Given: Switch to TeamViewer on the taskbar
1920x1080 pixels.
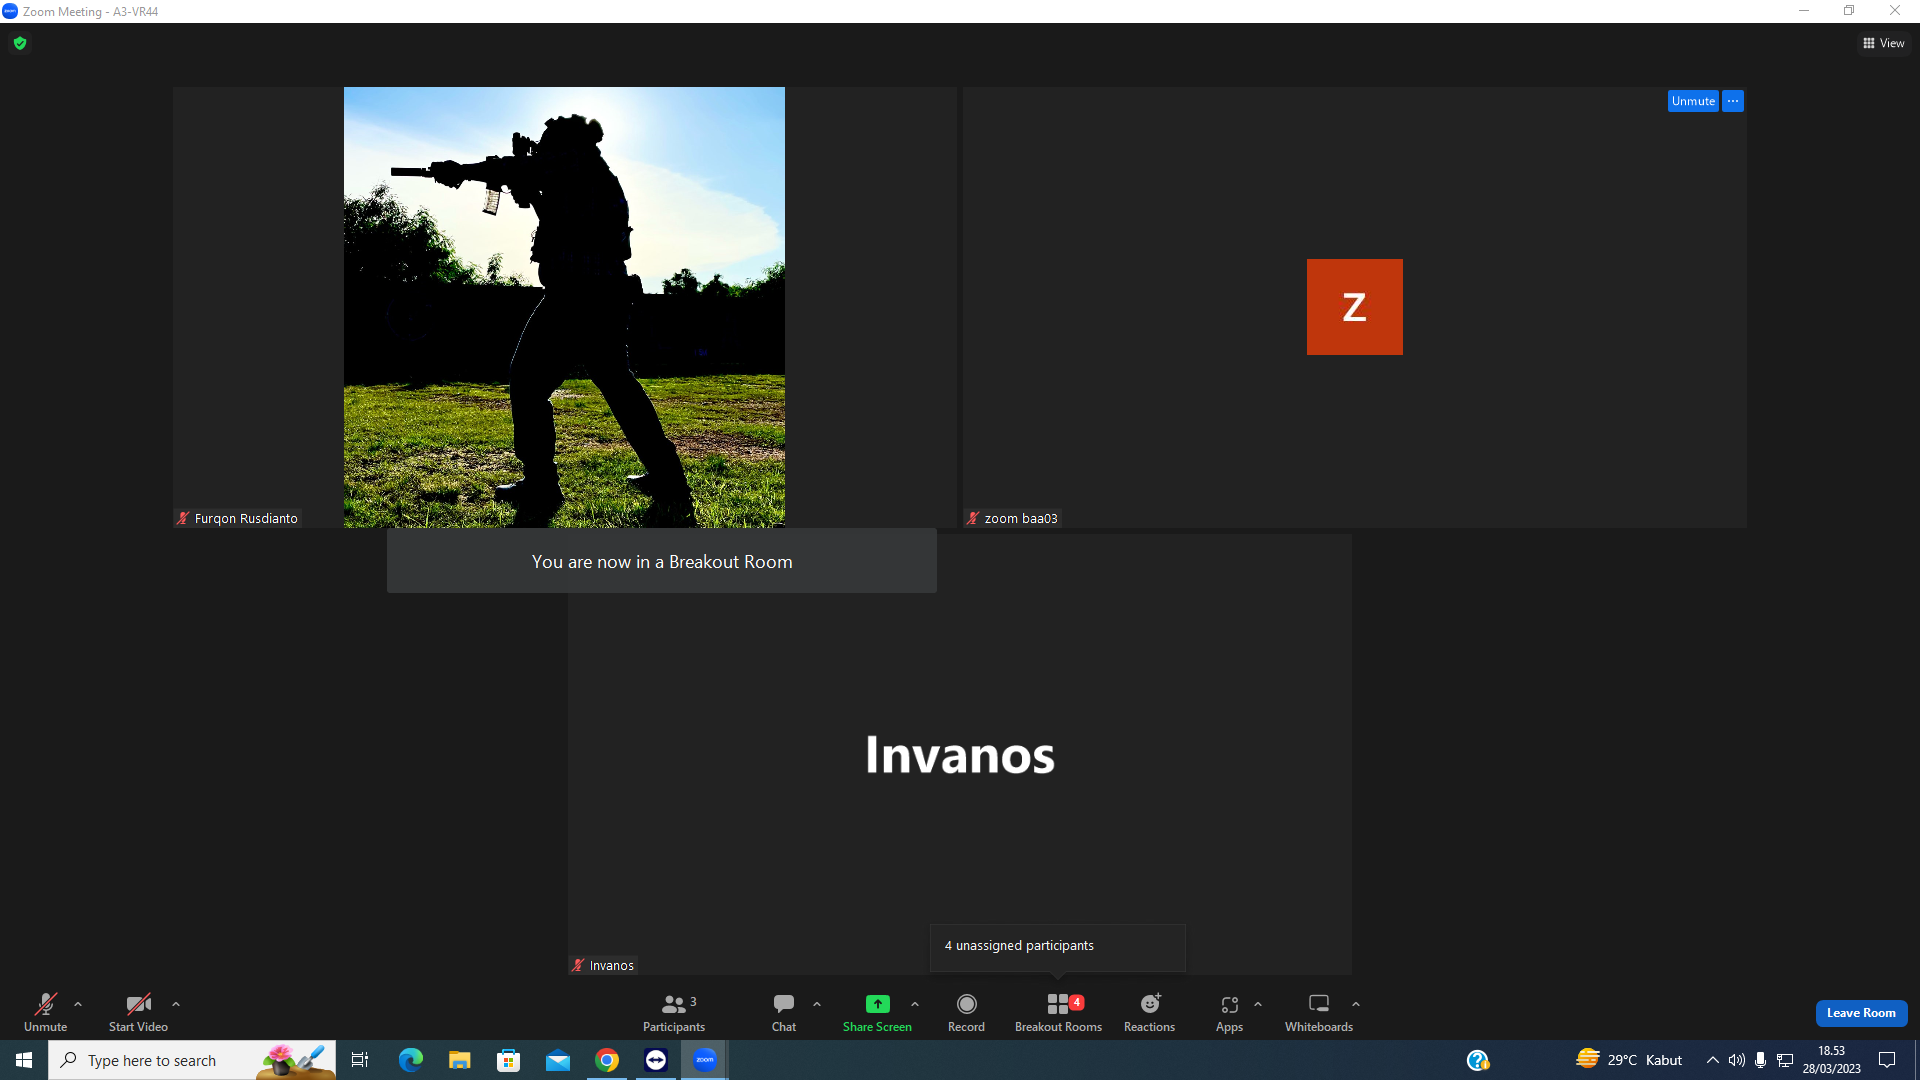Looking at the screenshot, I should click(656, 1060).
